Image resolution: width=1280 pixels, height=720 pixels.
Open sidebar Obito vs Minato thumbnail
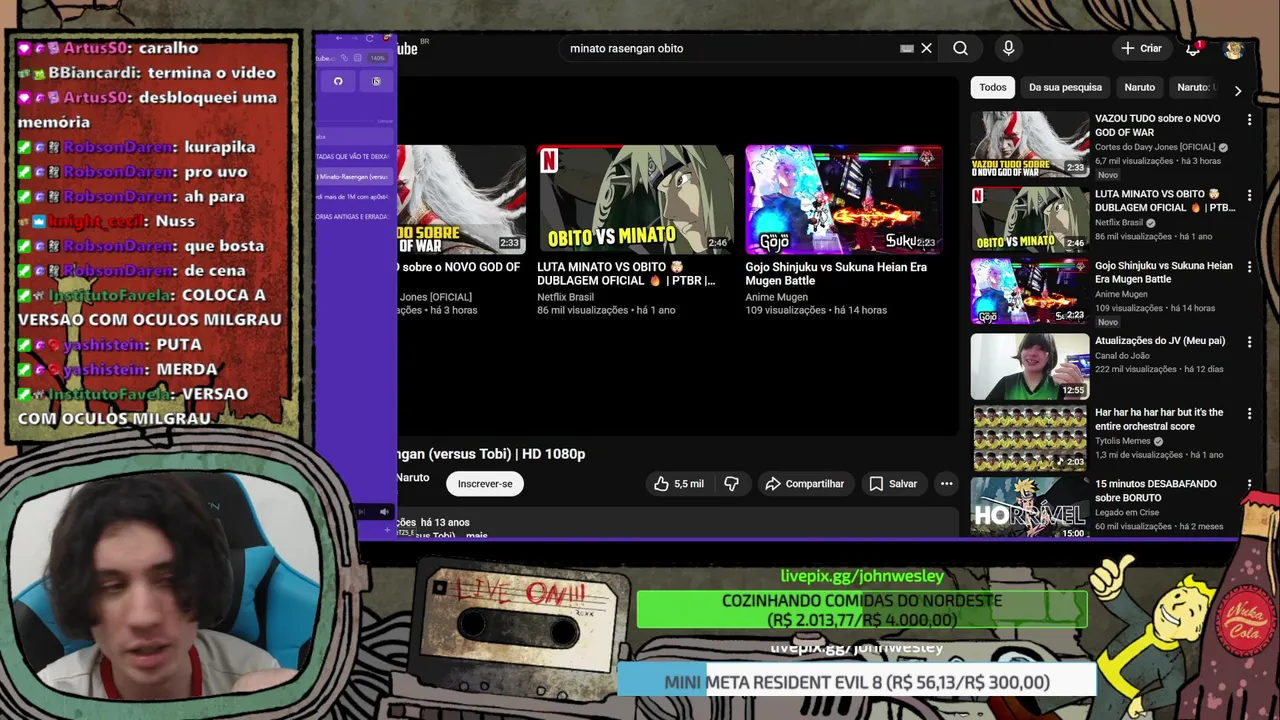pyautogui.click(x=1030, y=218)
